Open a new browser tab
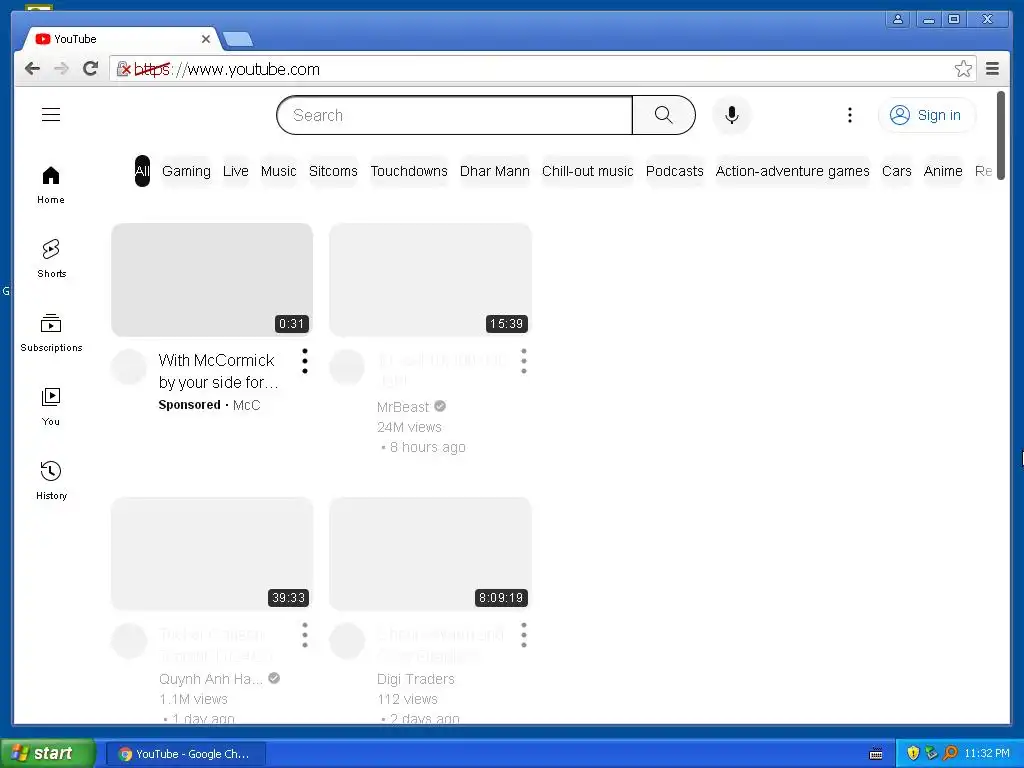This screenshot has width=1024, height=768. coord(238,40)
